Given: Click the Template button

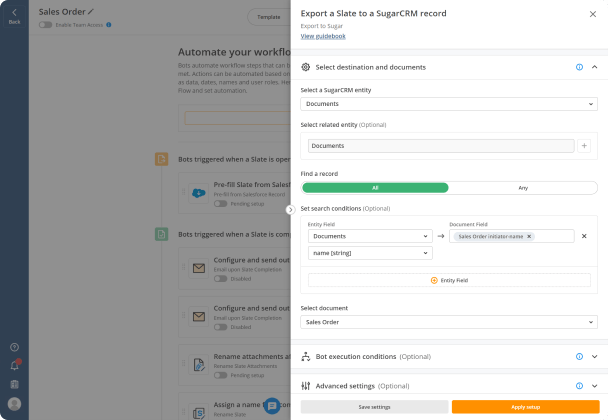Looking at the screenshot, I should (269, 17).
